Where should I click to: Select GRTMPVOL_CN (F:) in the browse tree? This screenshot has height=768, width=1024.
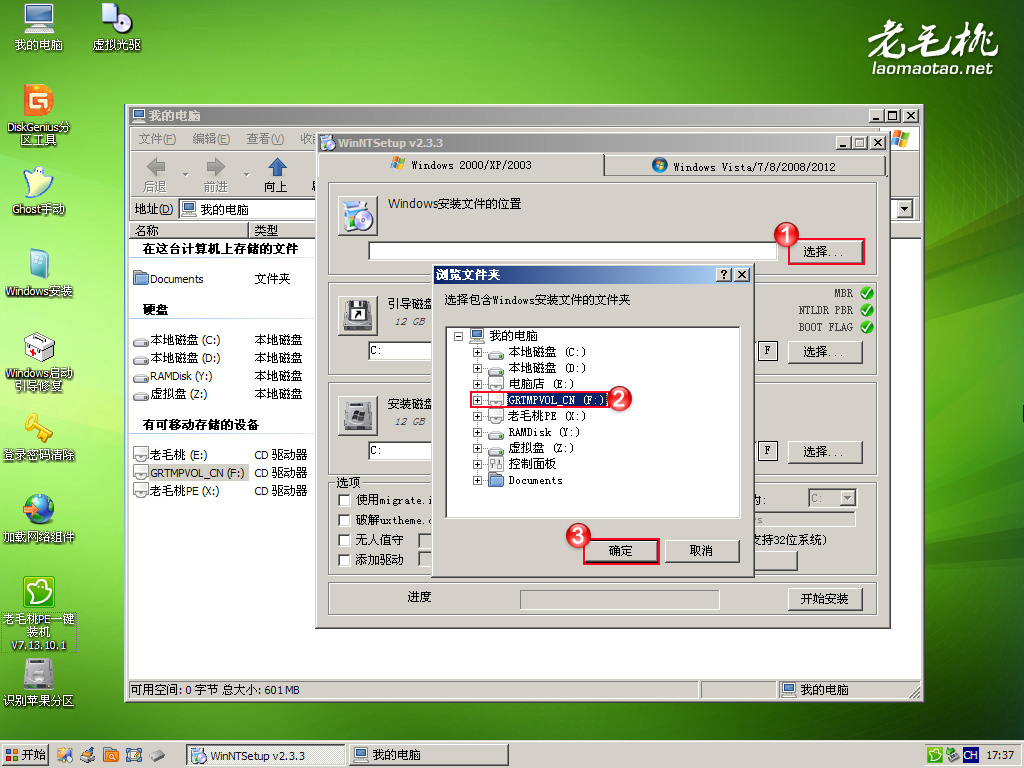pos(556,400)
